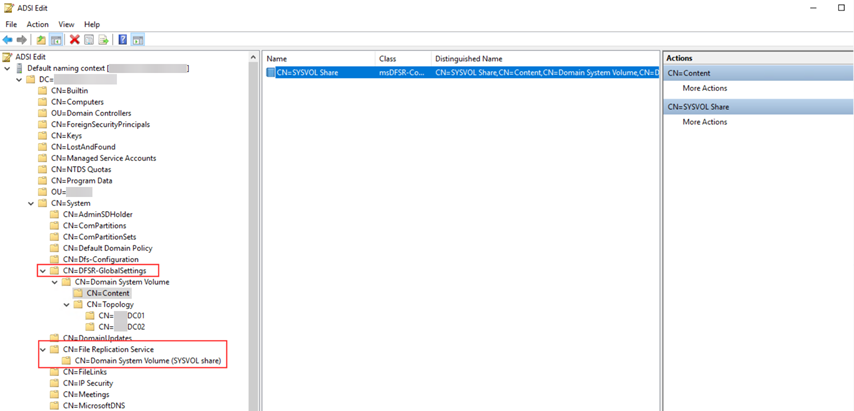Image resolution: width=854 pixels, height=411 pixels.
Task: Collapse the top-level DC= domain node
Action: pos(19,79)
